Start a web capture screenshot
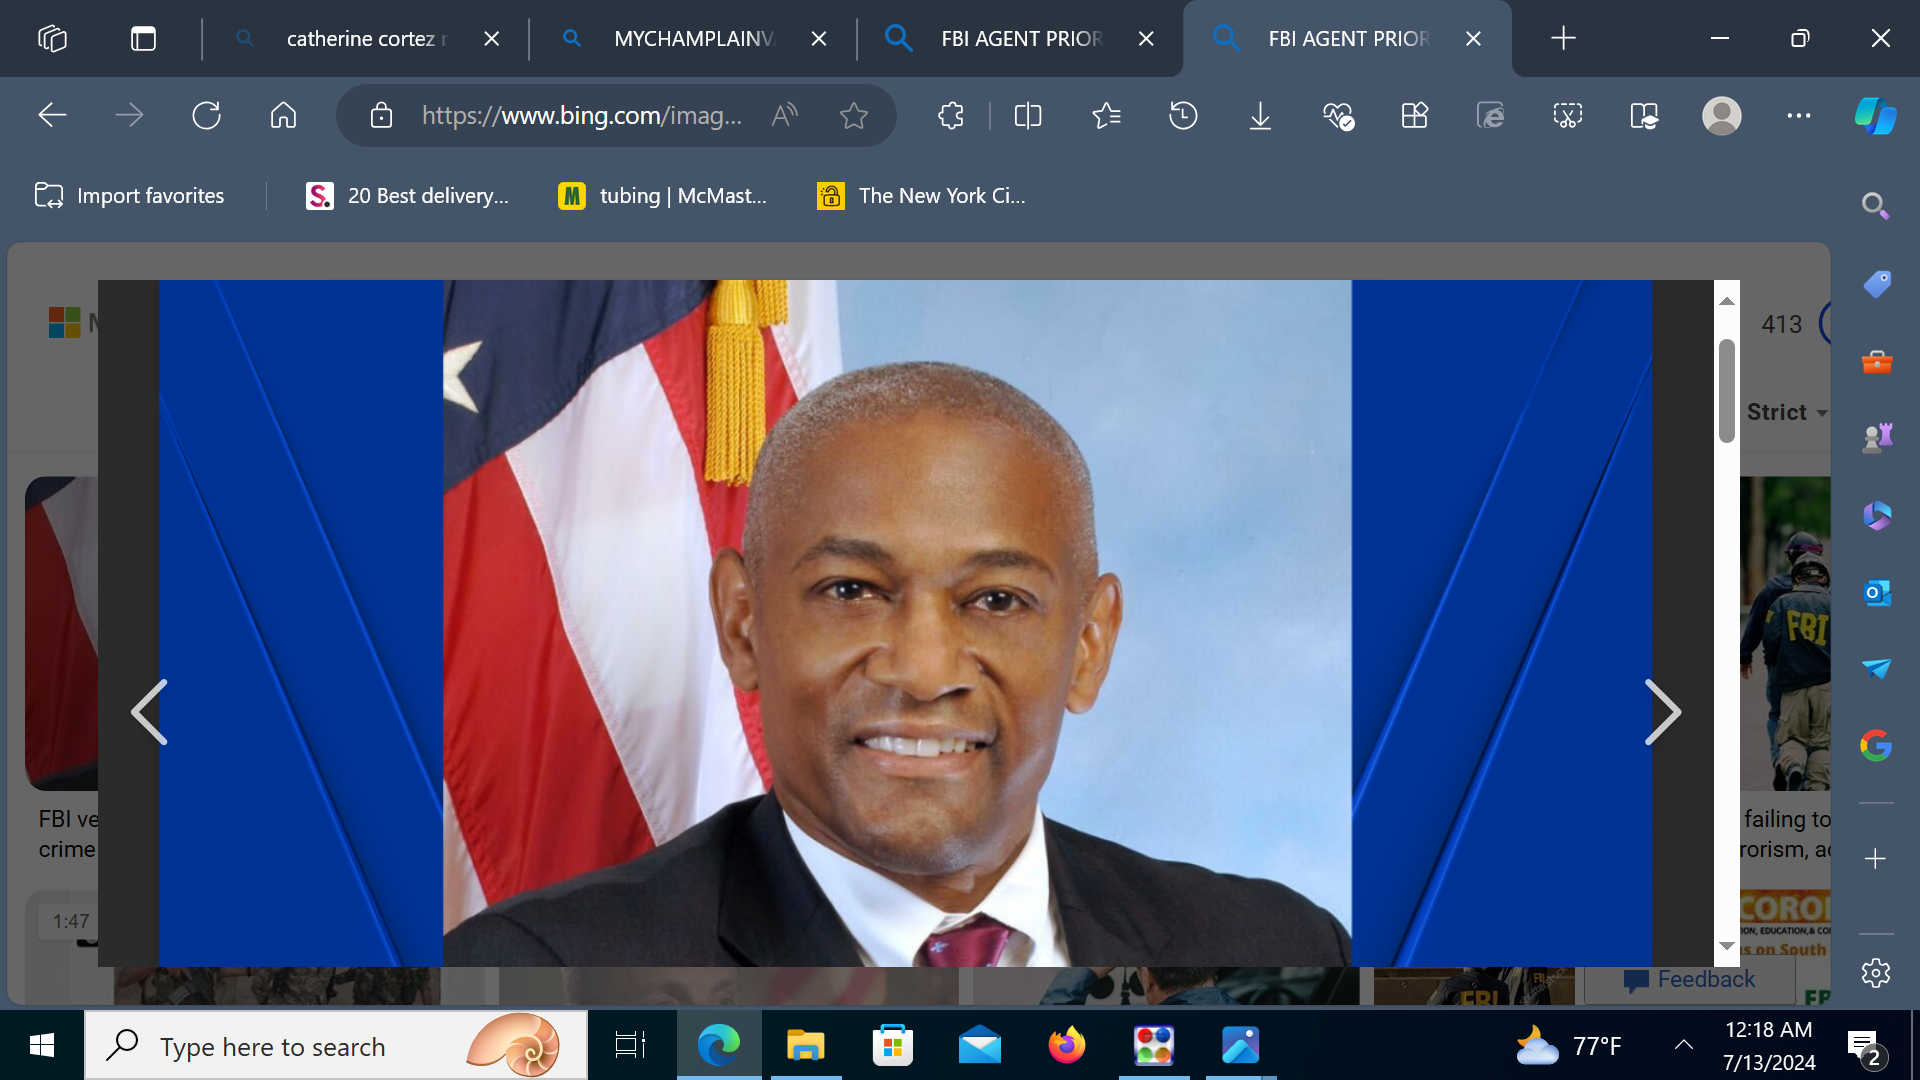Screen dimensions: 1920x1080 pos(1568,116)
